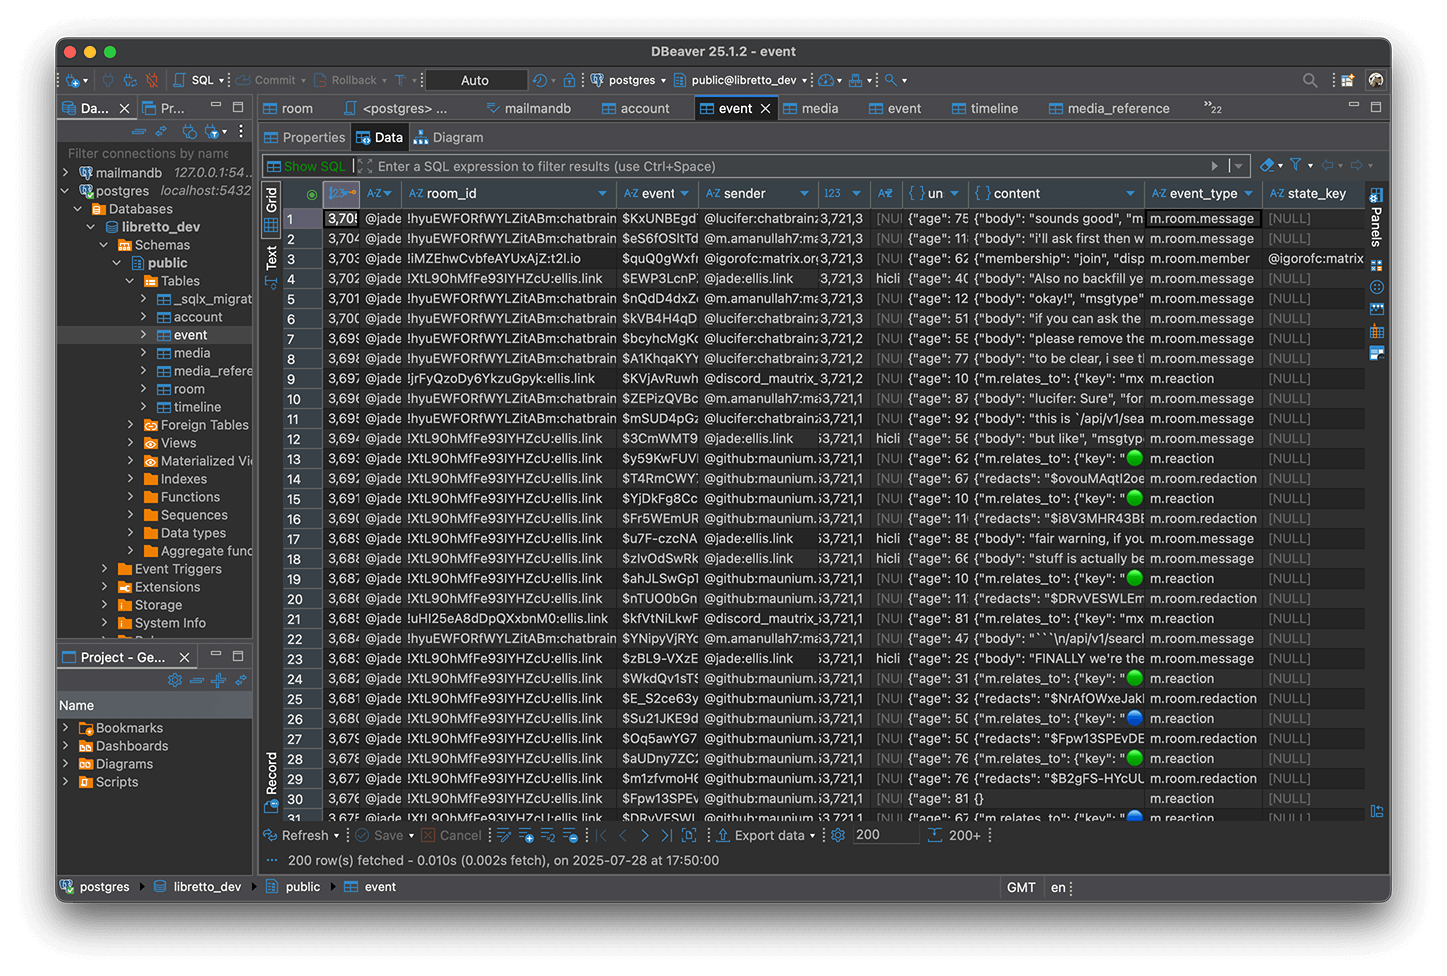Open the funnel custom filter icon
This screenshot has width=1447, height=976.
point(1295,166)
